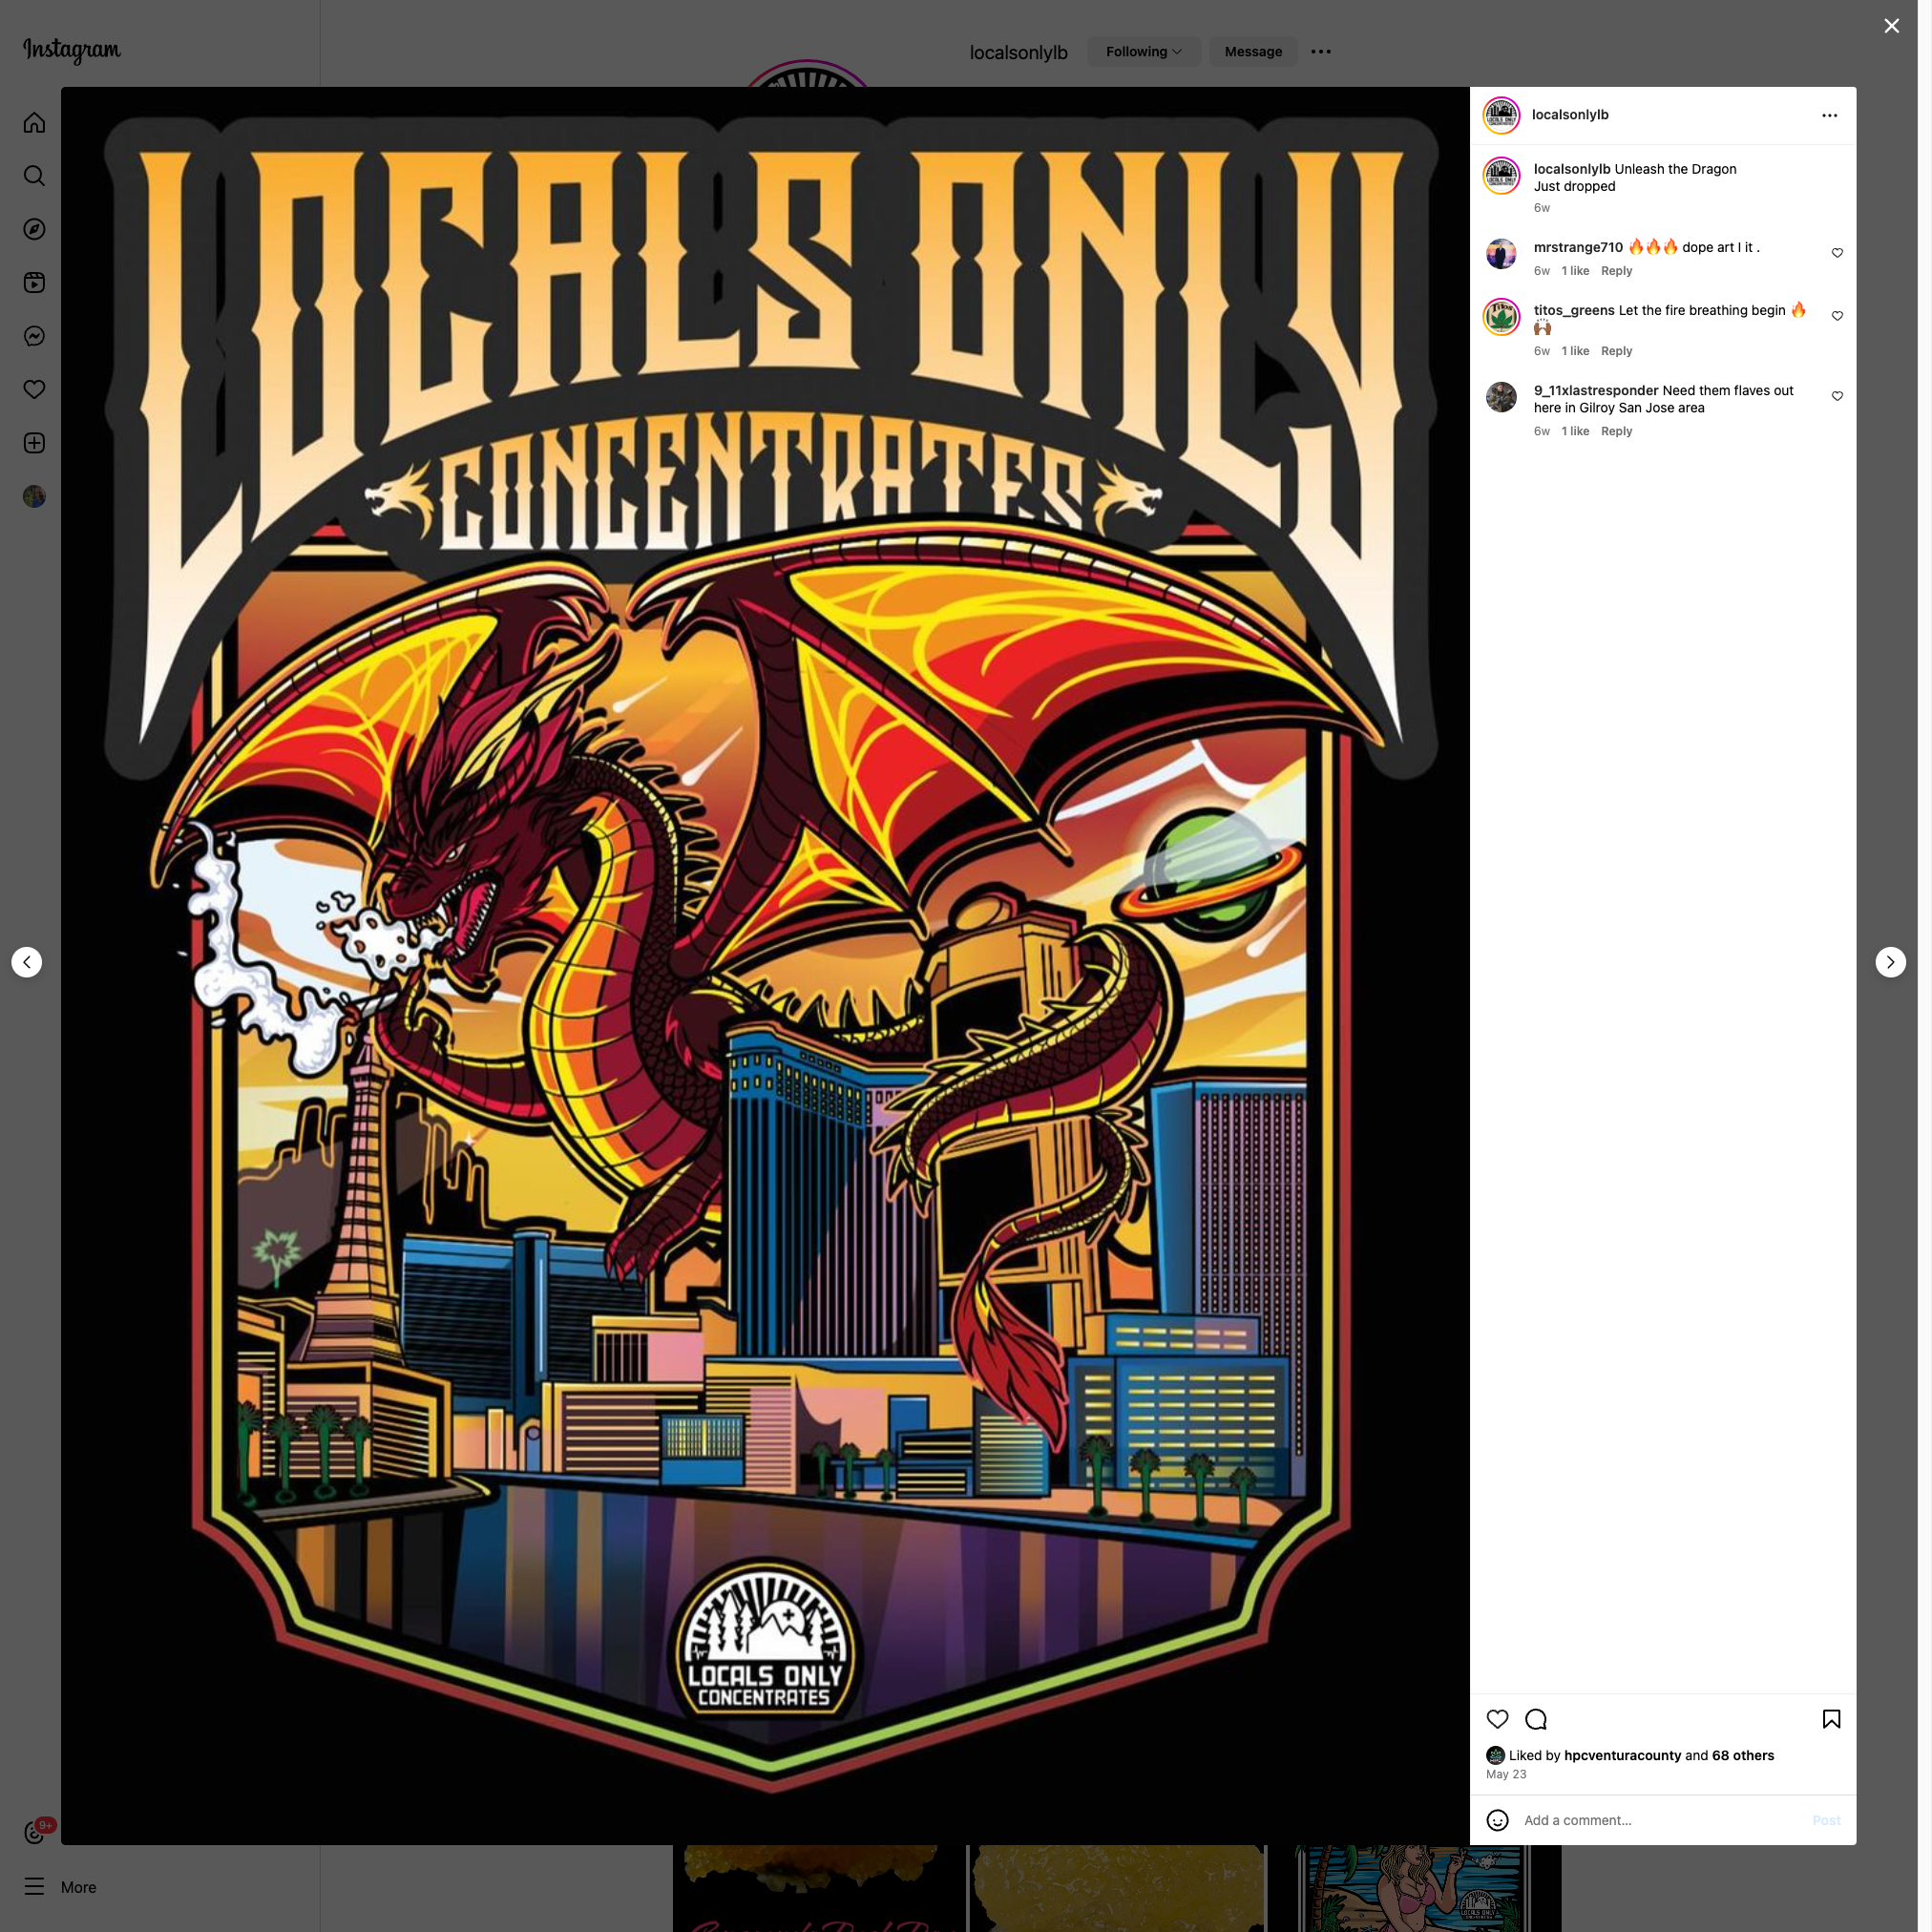Click 9_11xlastresponder's profile picture
This screenshot has width=1932, height=1932.
point(1501,397)
